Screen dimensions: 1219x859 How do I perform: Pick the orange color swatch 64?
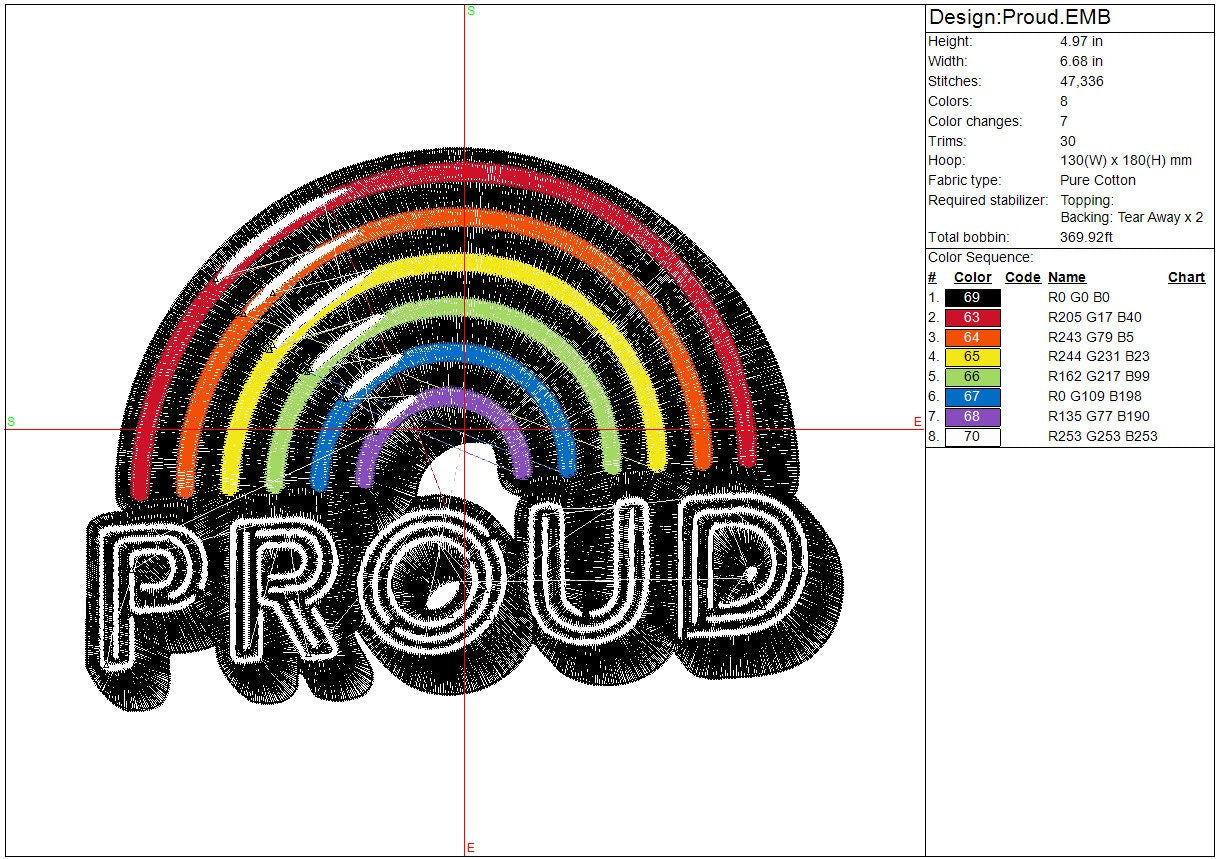coord(972,338)
